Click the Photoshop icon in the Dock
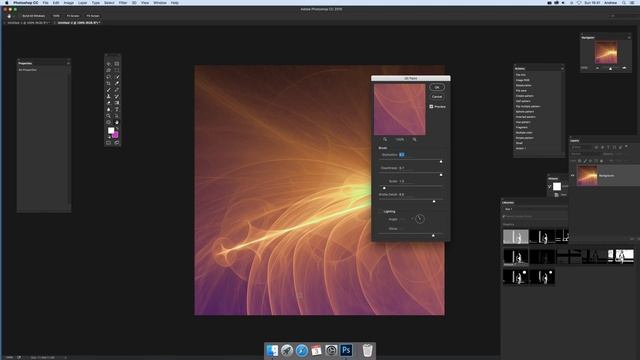This screenshot has height=360, width=640. click(346, 350)
